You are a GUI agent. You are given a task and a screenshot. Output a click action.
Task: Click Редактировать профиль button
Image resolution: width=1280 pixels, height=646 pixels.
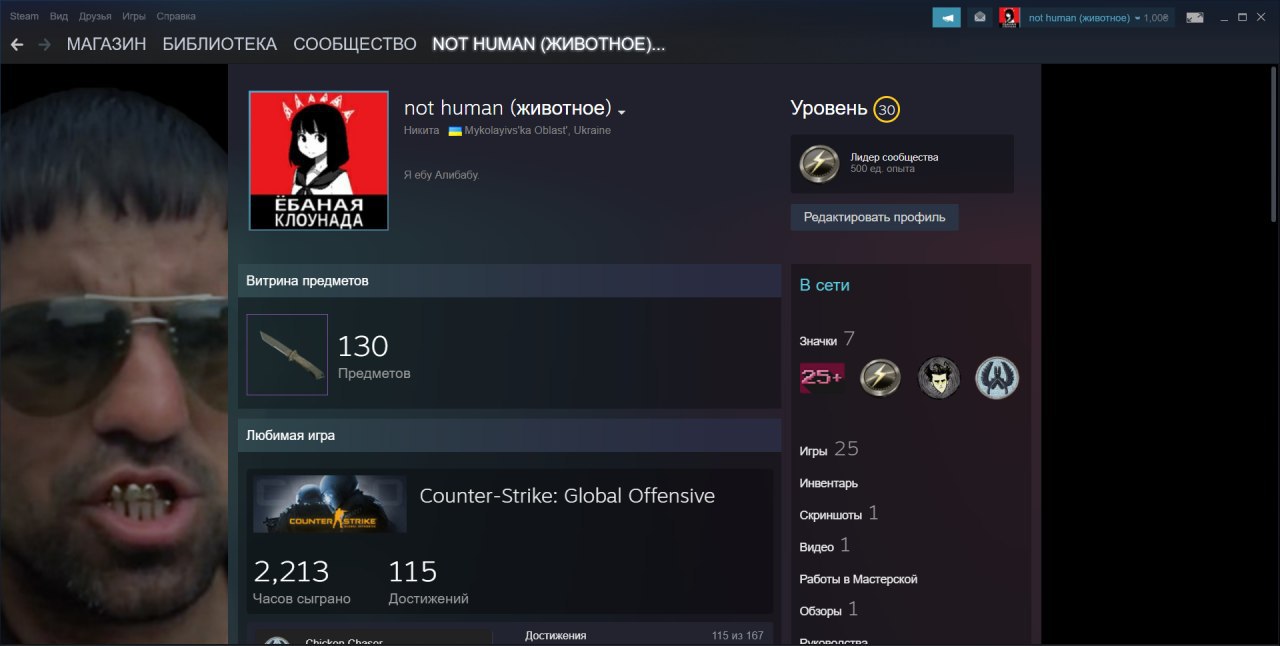point(874,217)
